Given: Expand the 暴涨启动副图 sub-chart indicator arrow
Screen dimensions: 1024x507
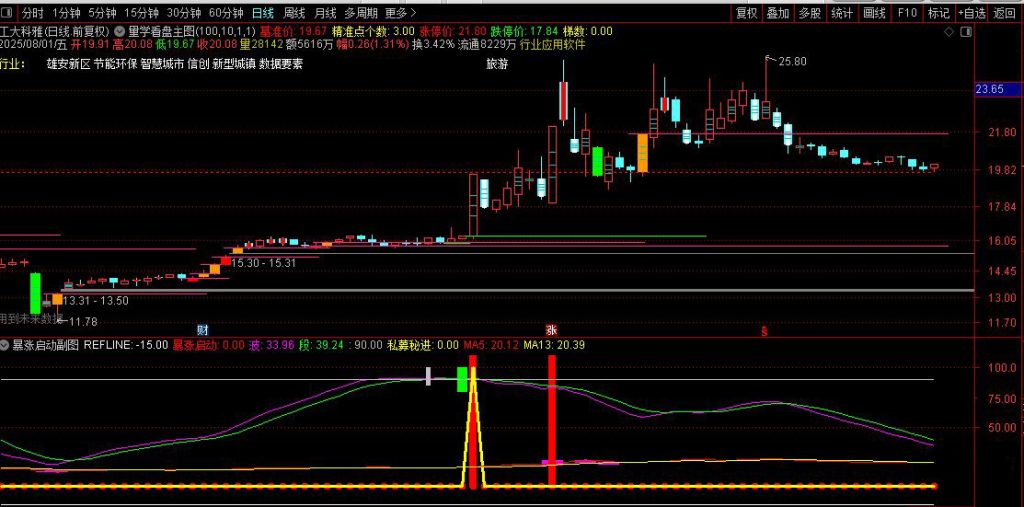Looking at the screenshot, I should point(6,345).
